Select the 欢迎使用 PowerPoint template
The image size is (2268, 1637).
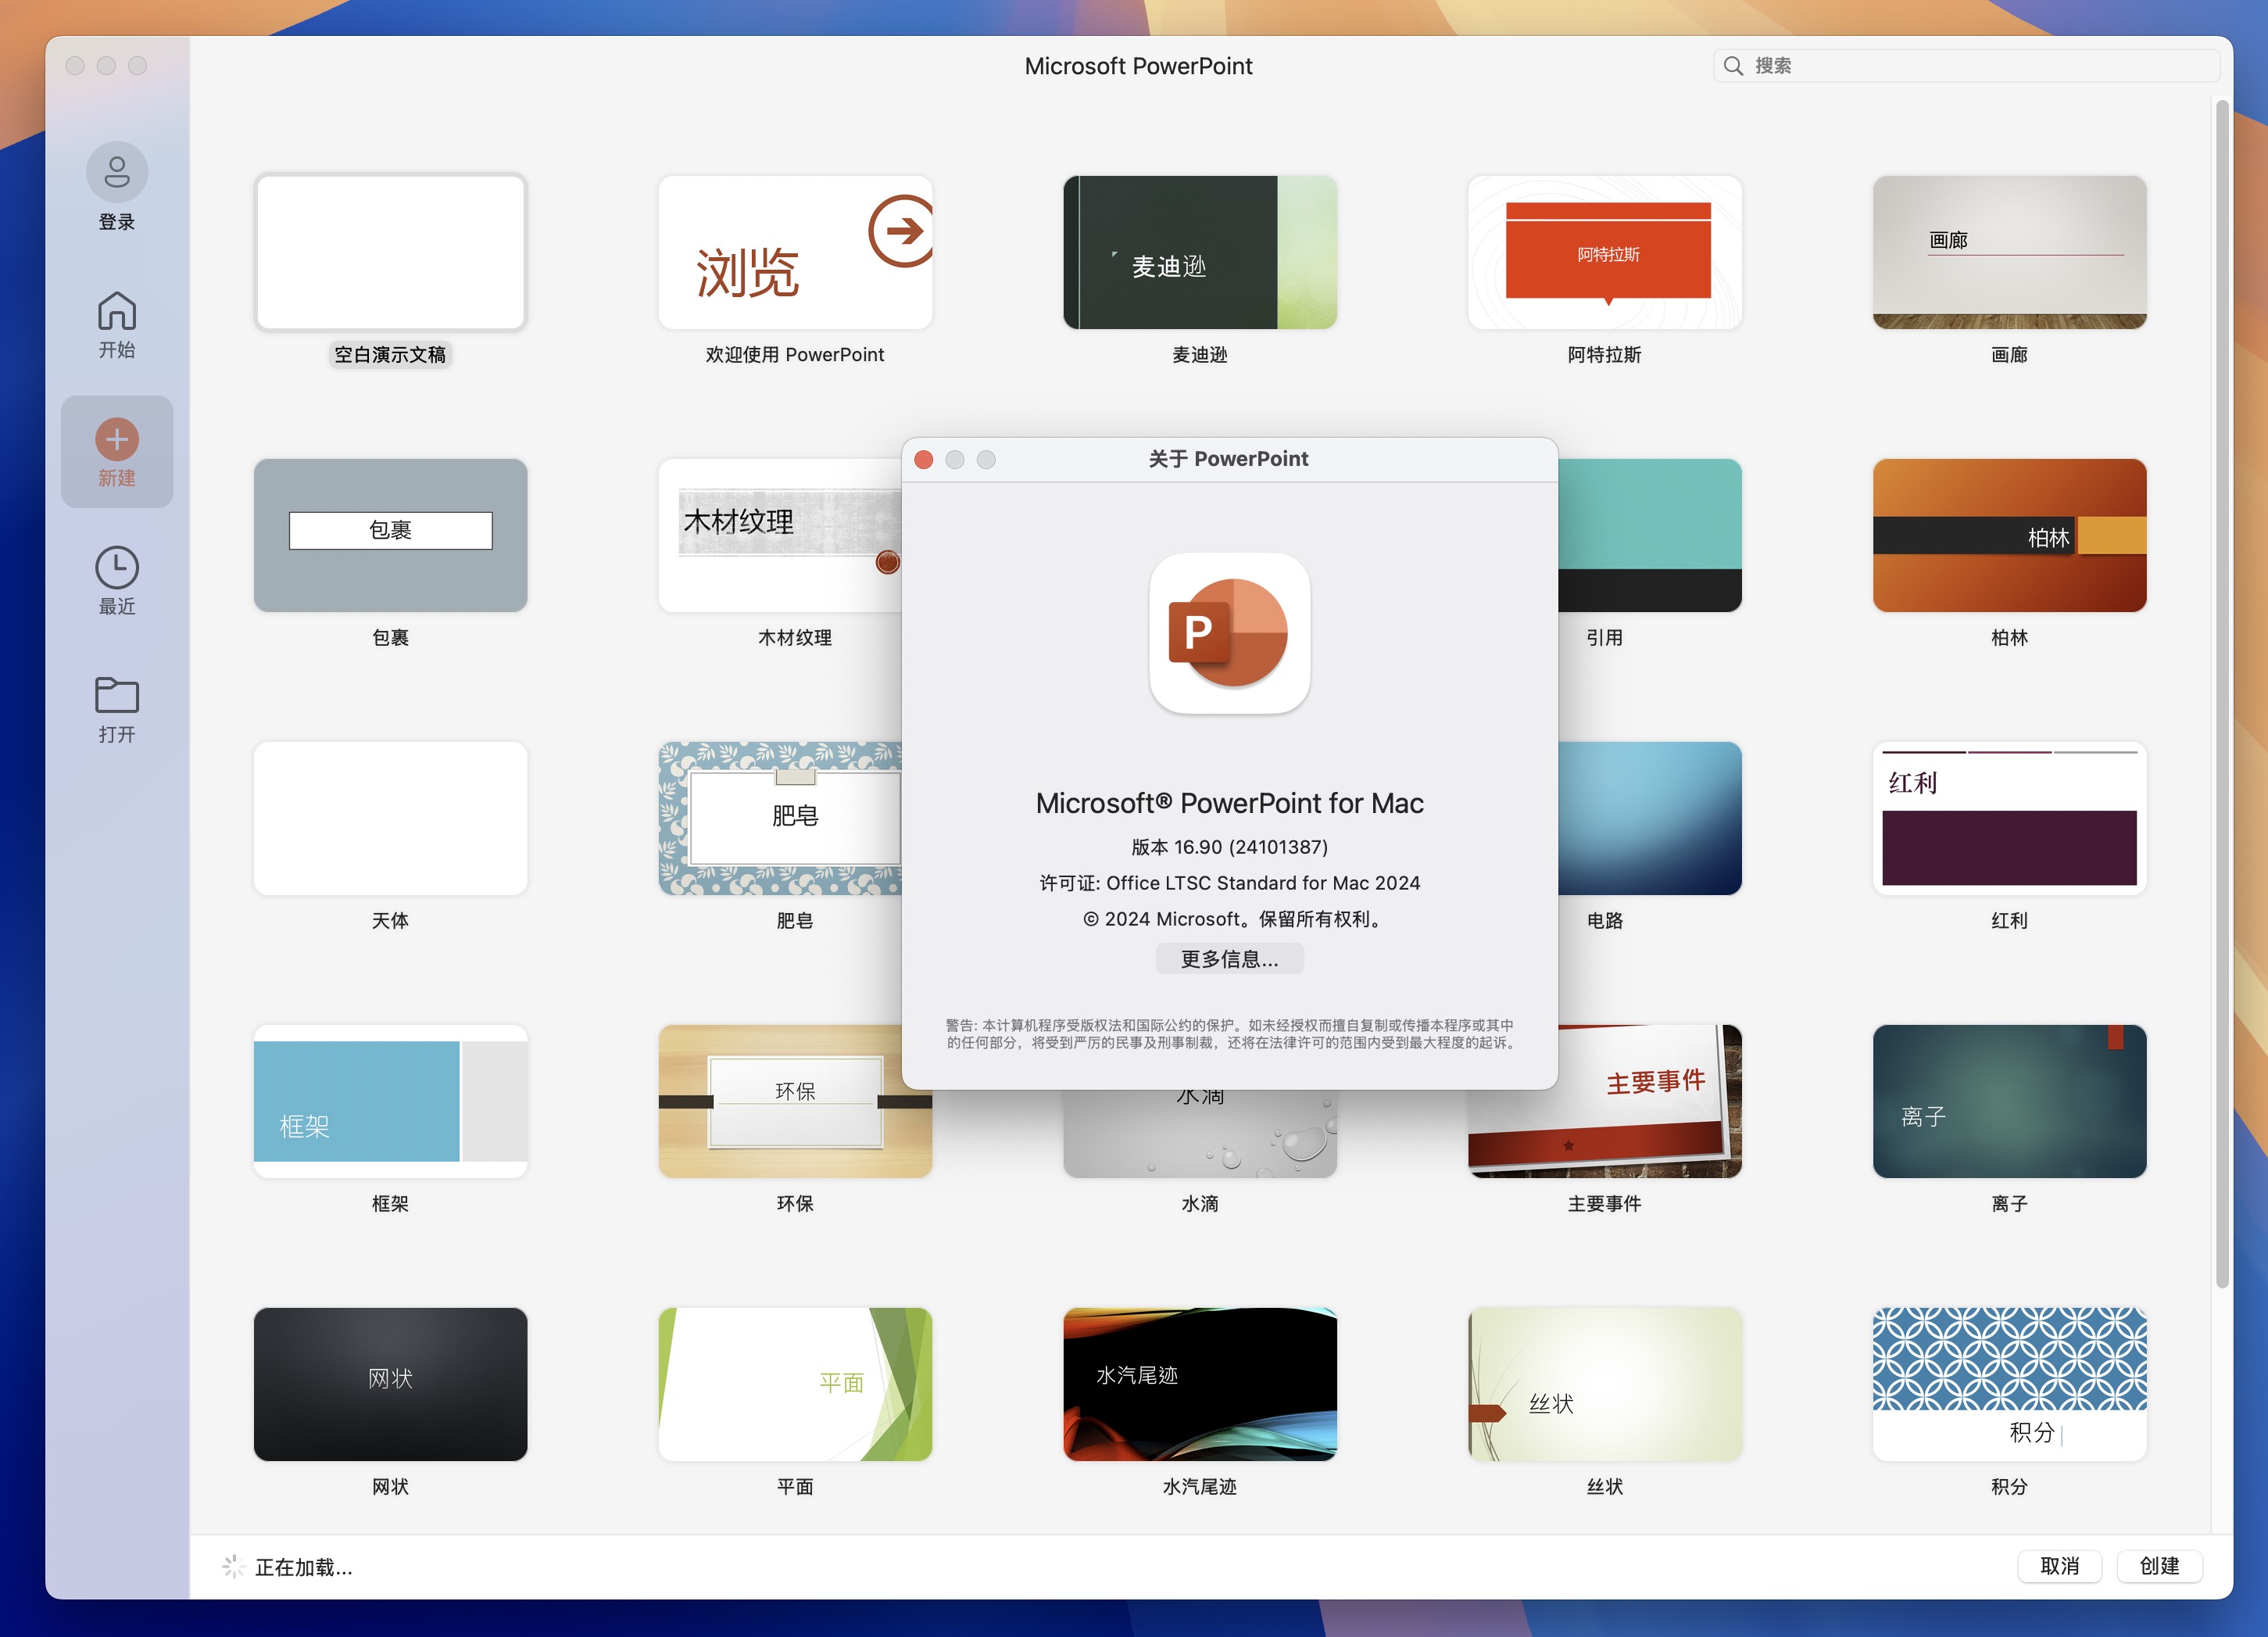(795, 252)
